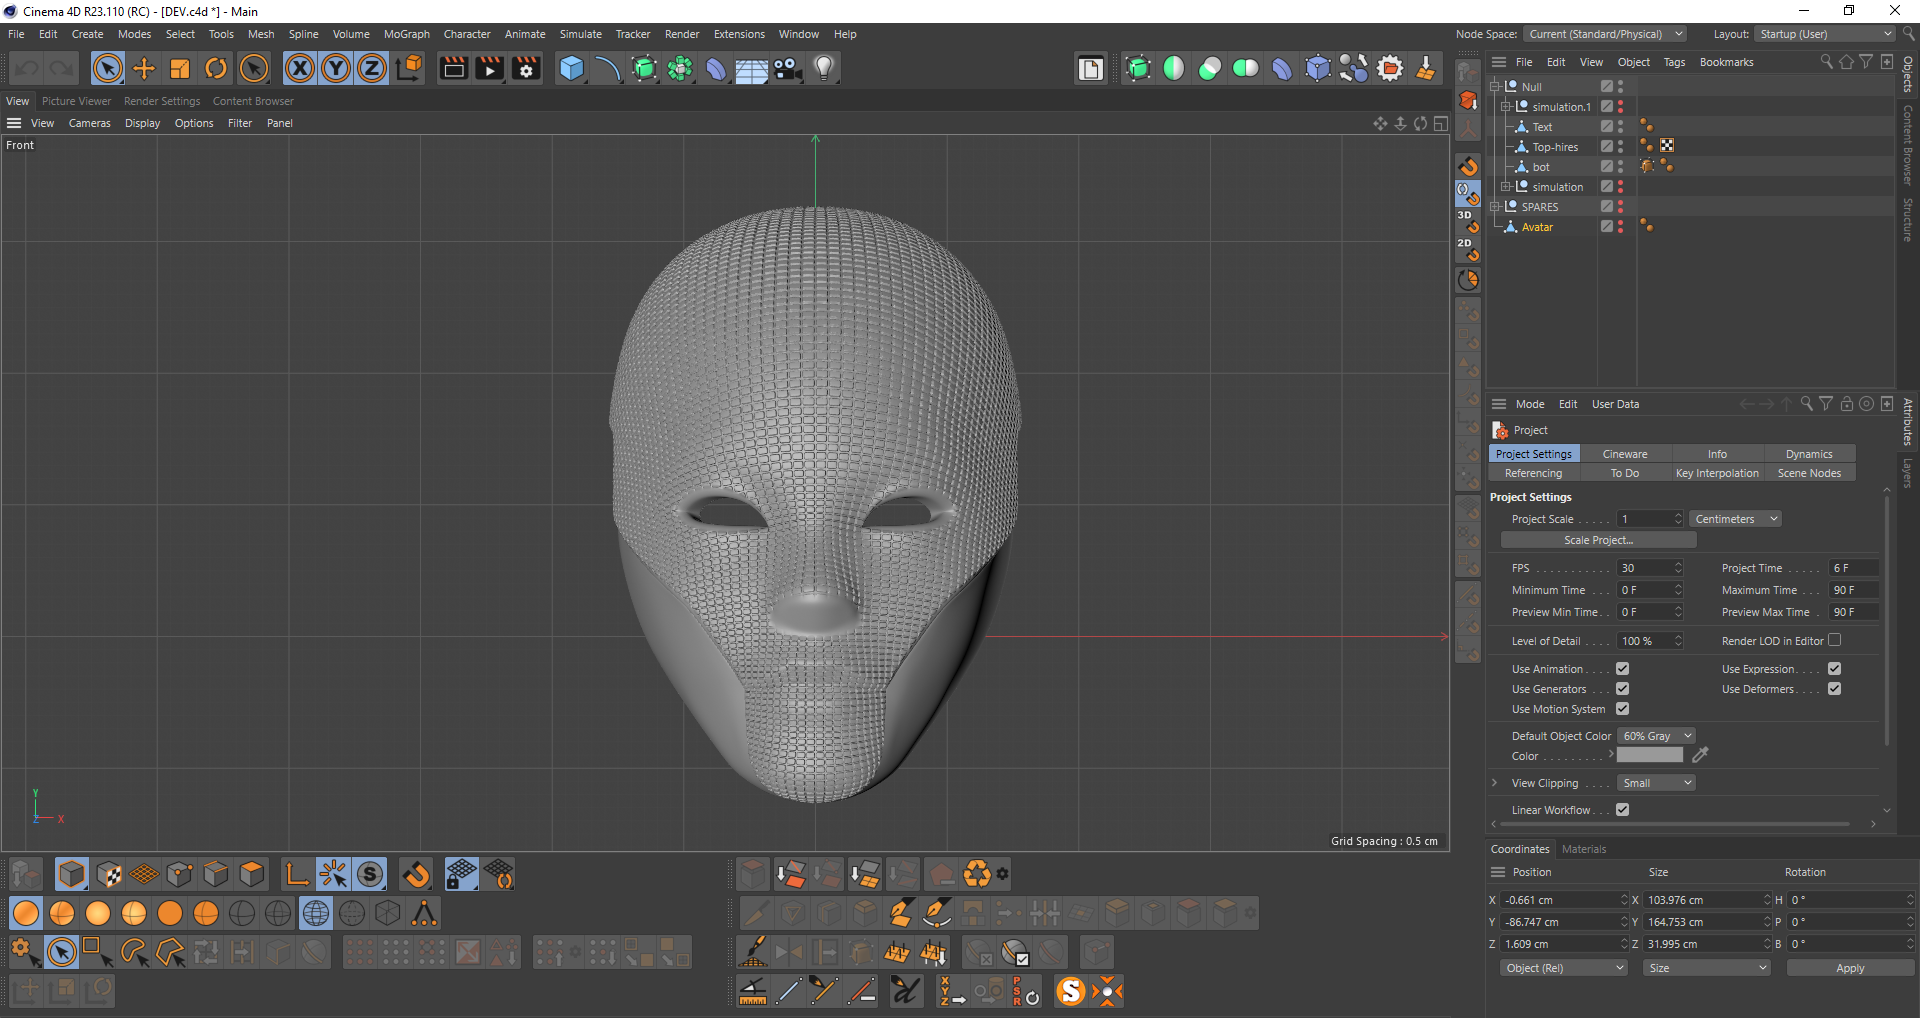
Task: Expand the SPARES null in tree
Action: [x=1494, y=207]
